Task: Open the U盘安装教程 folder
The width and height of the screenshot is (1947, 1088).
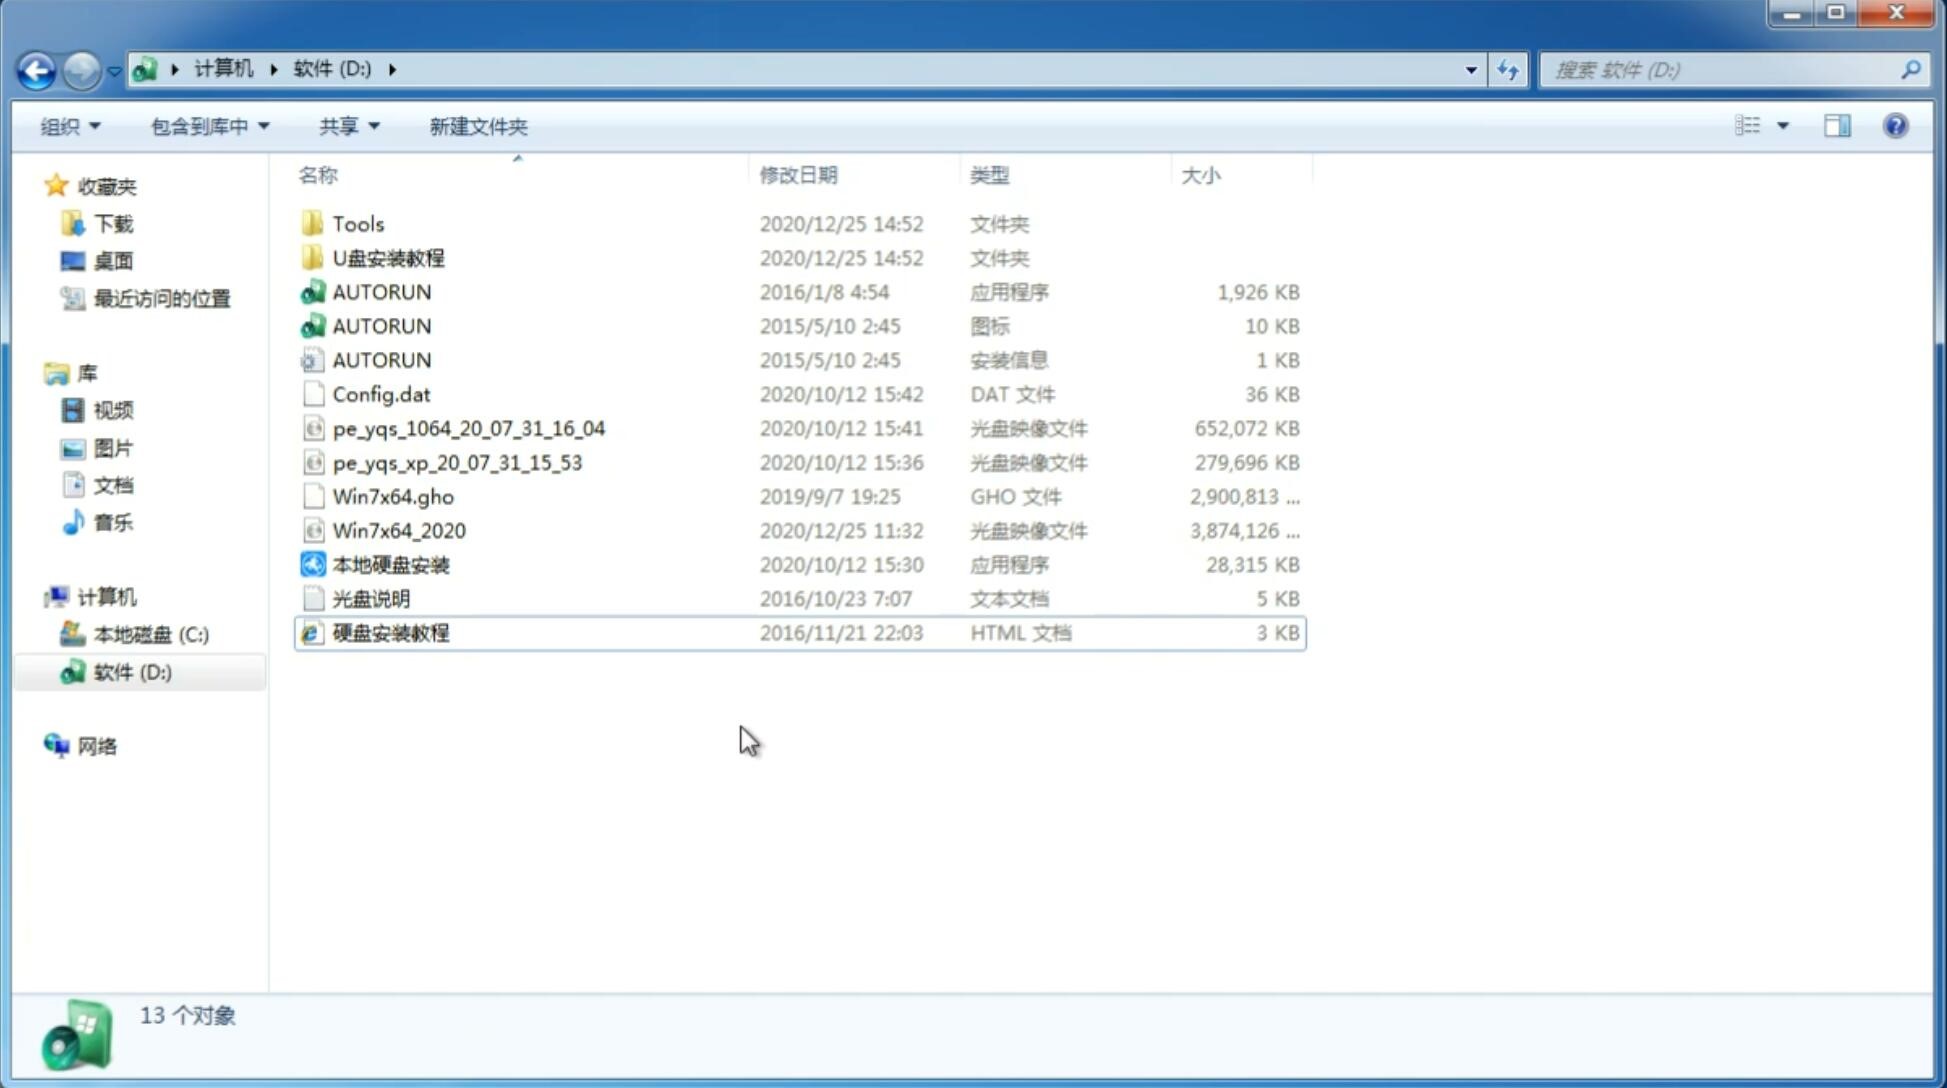Action: (x=389, y=257)
